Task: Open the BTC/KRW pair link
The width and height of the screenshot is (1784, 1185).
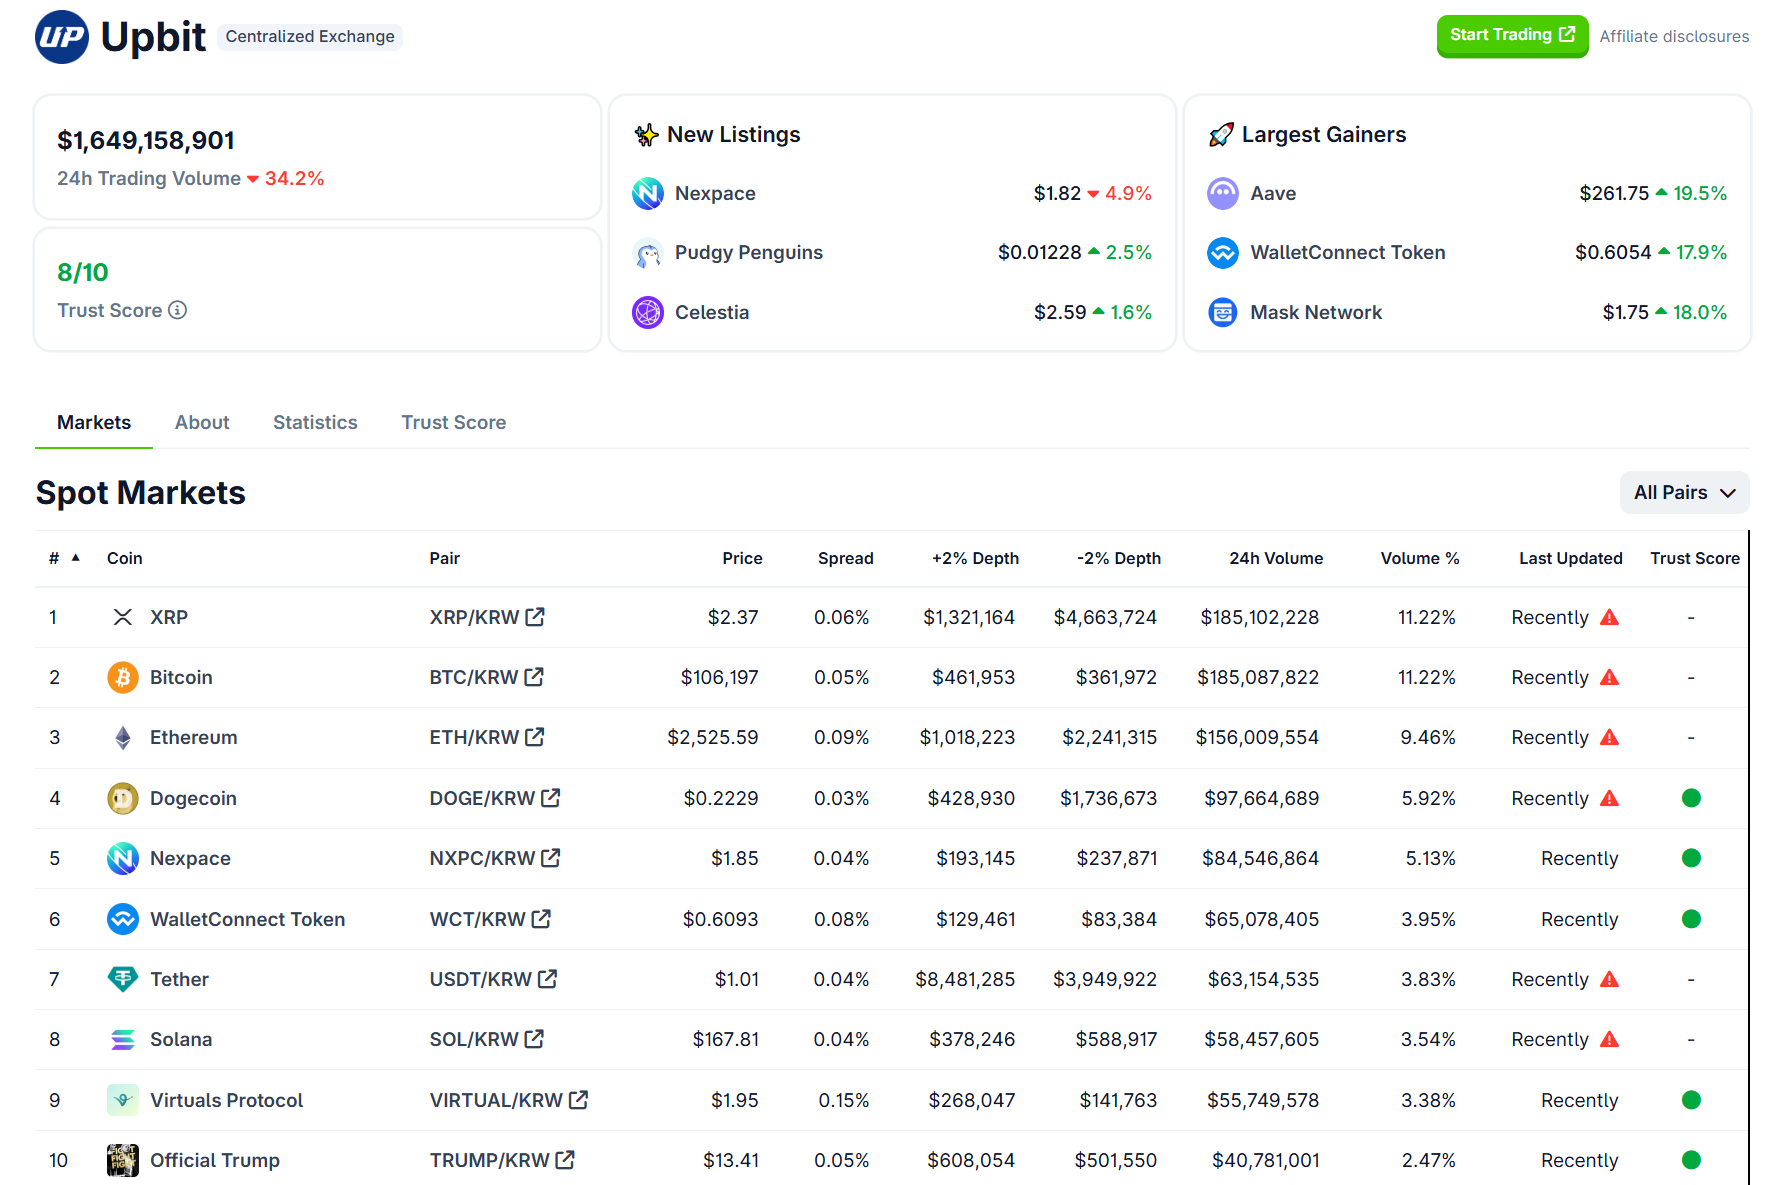Action: [x=486, y=677]
